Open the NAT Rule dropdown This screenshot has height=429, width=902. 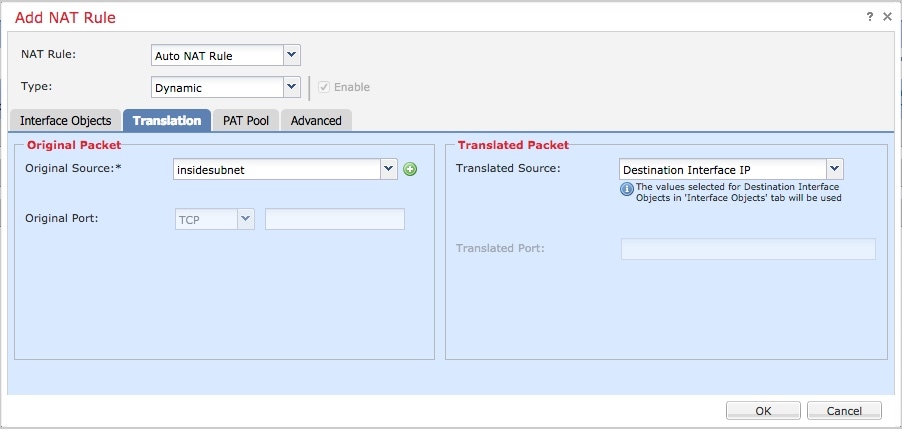pyautogui.click(x=291, y=55)
